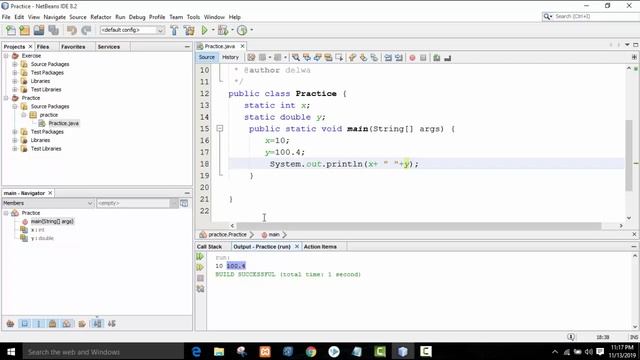This screenshot has height=360, width=640.
Task: Open the Run Project arrow dropdown
Action: click(x=213, y=30)
